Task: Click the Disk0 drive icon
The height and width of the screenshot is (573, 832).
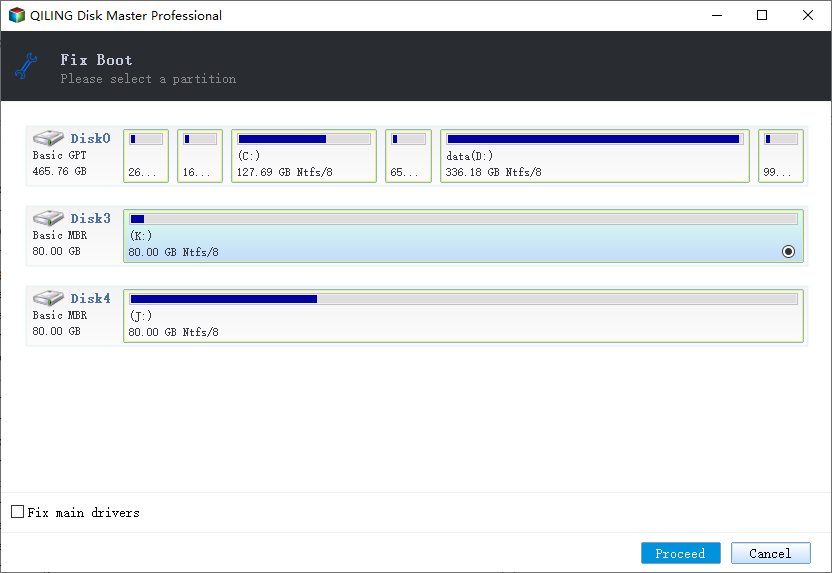Action: (x=48, y=138)
